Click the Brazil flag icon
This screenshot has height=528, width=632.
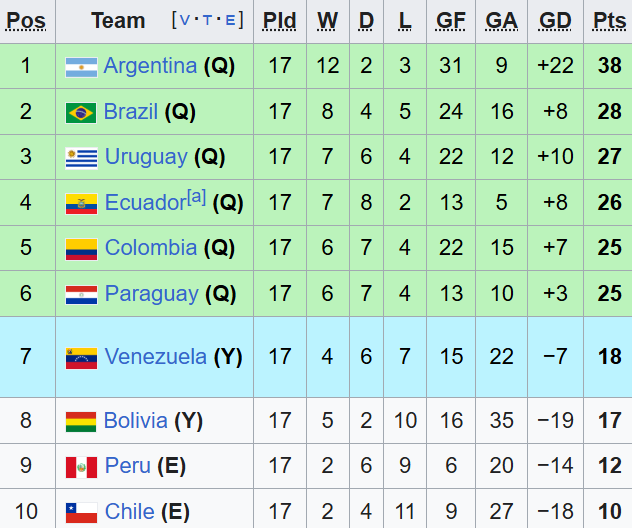(x=81, y=112)
